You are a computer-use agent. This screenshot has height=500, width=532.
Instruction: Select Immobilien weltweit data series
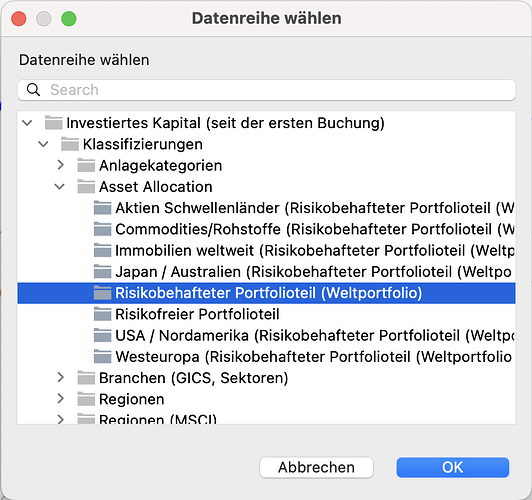click(266, 251)
